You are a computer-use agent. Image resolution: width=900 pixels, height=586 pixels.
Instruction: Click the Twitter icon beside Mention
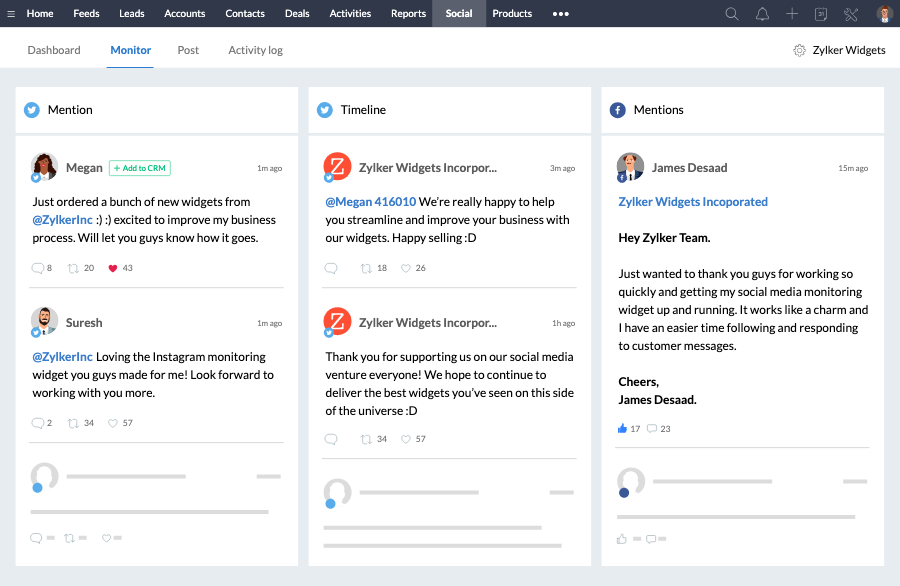32,110
